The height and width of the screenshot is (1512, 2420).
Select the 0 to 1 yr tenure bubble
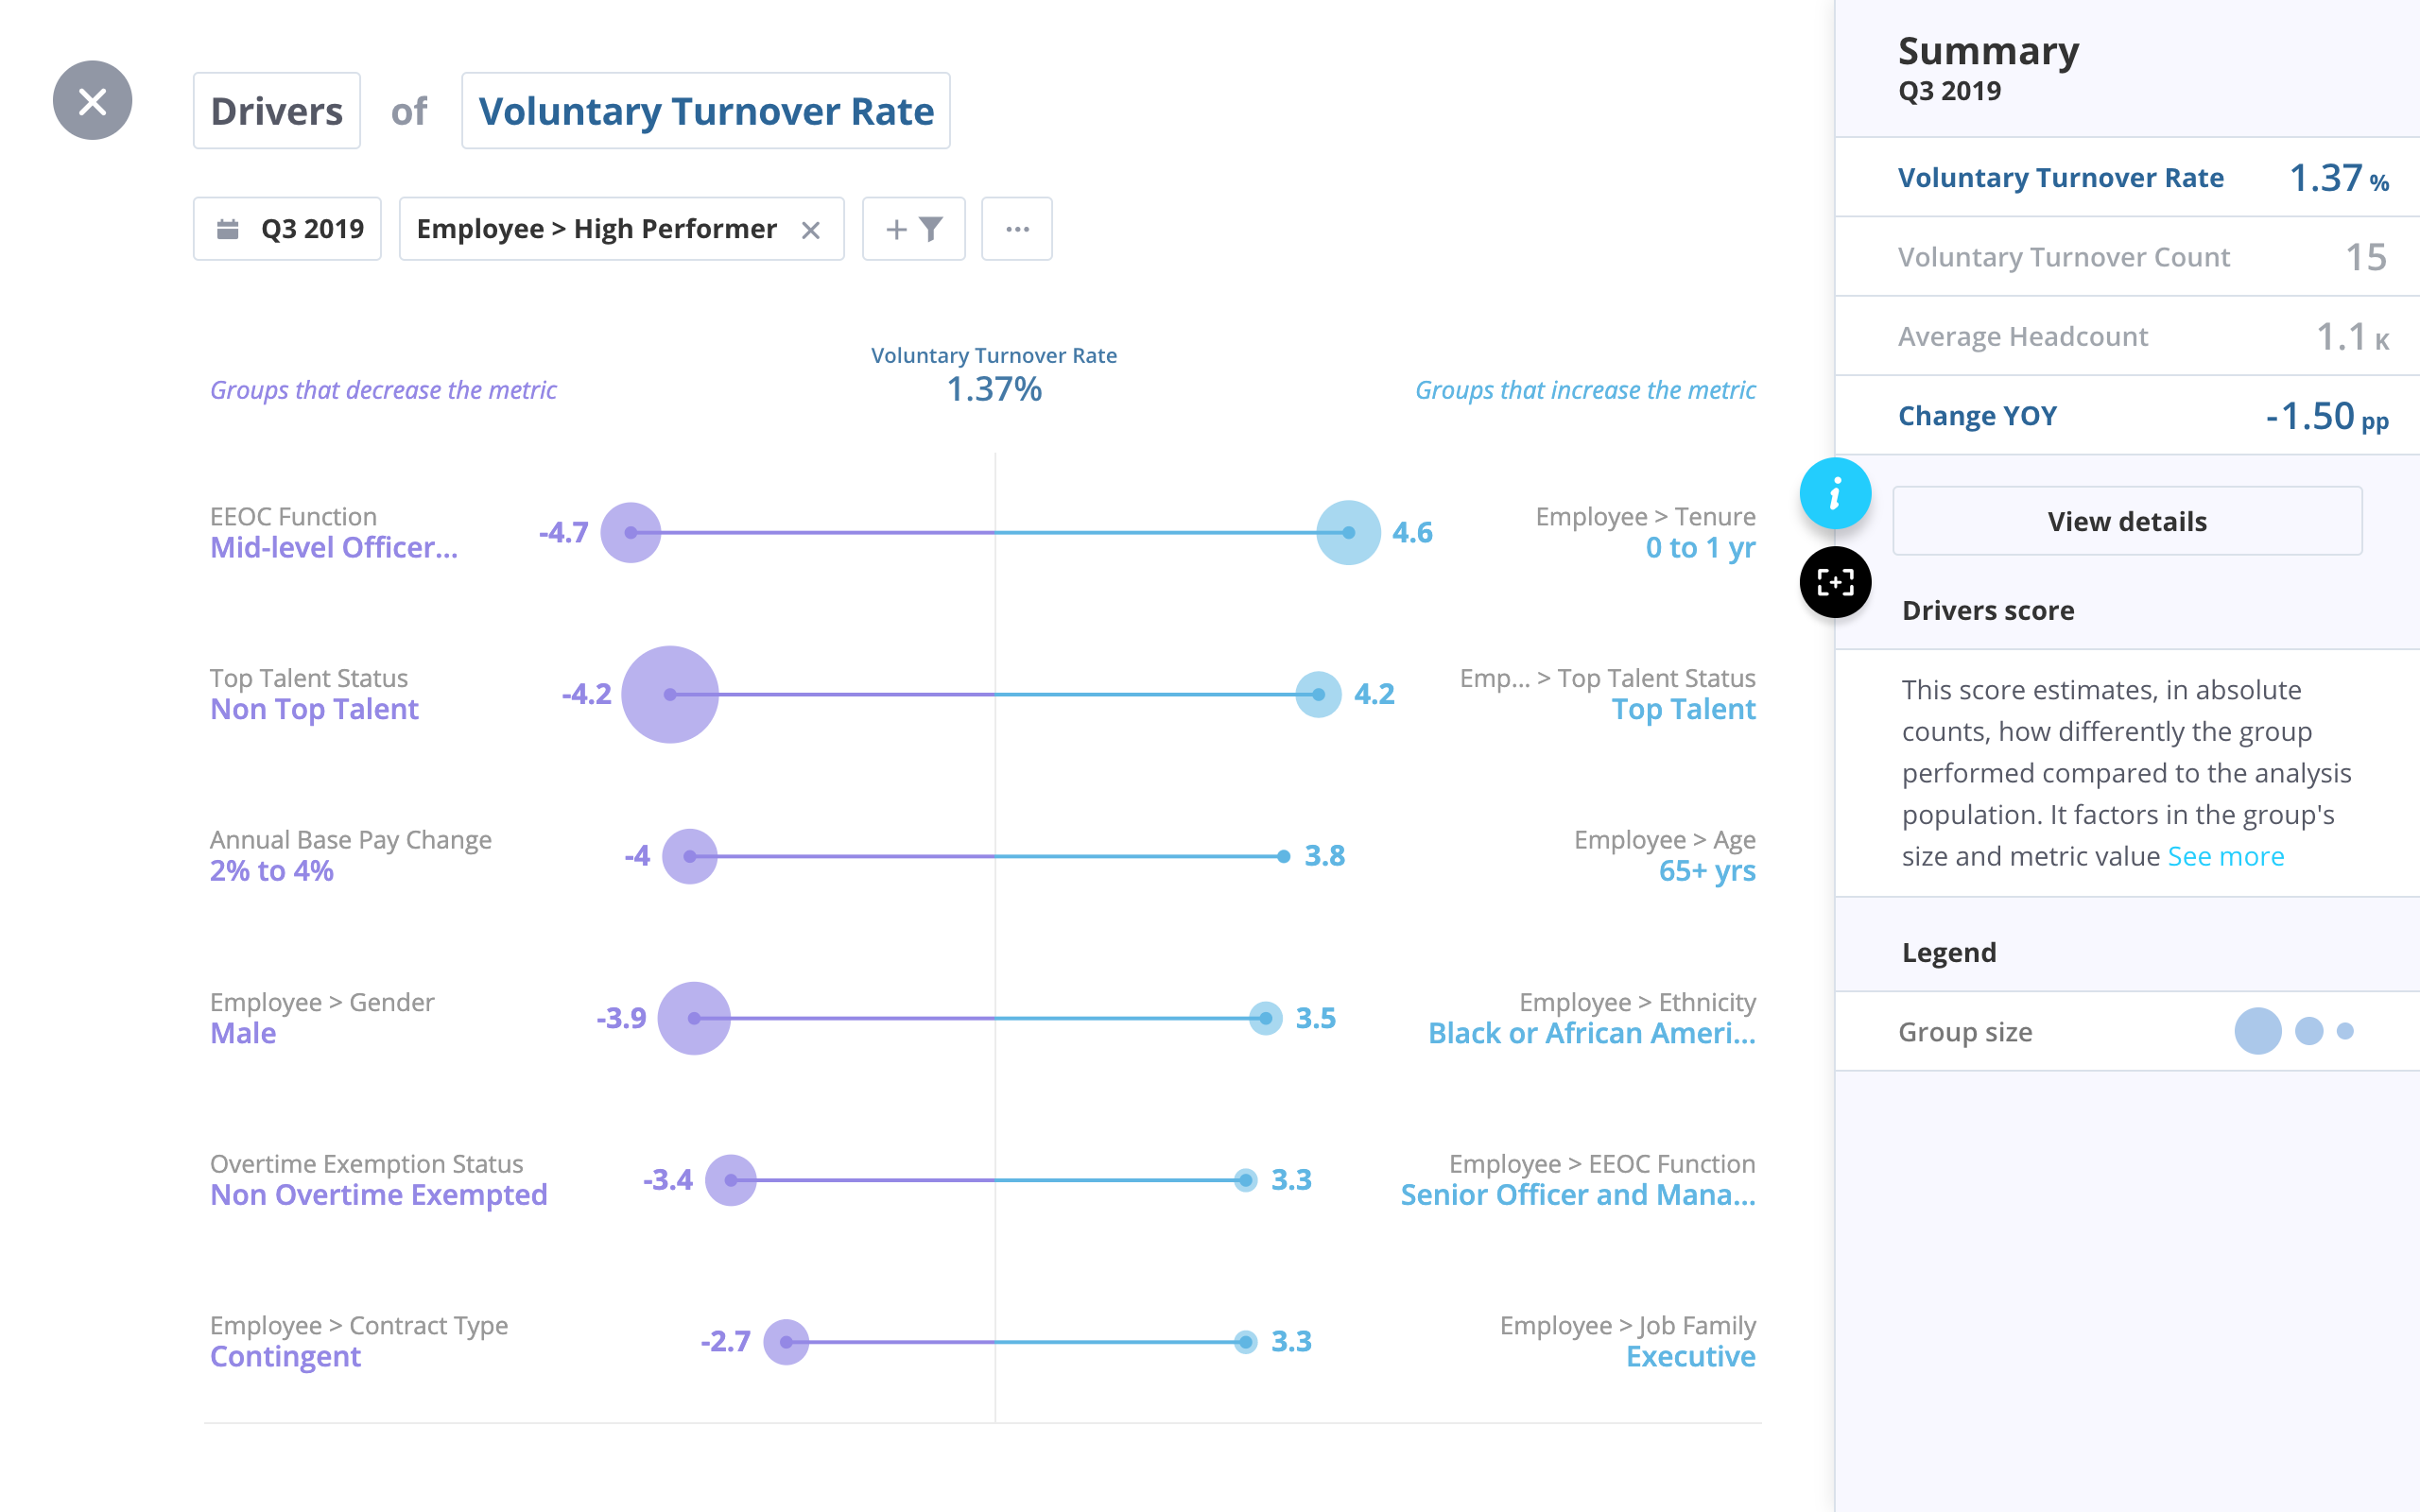click(x=1349, y=533)
